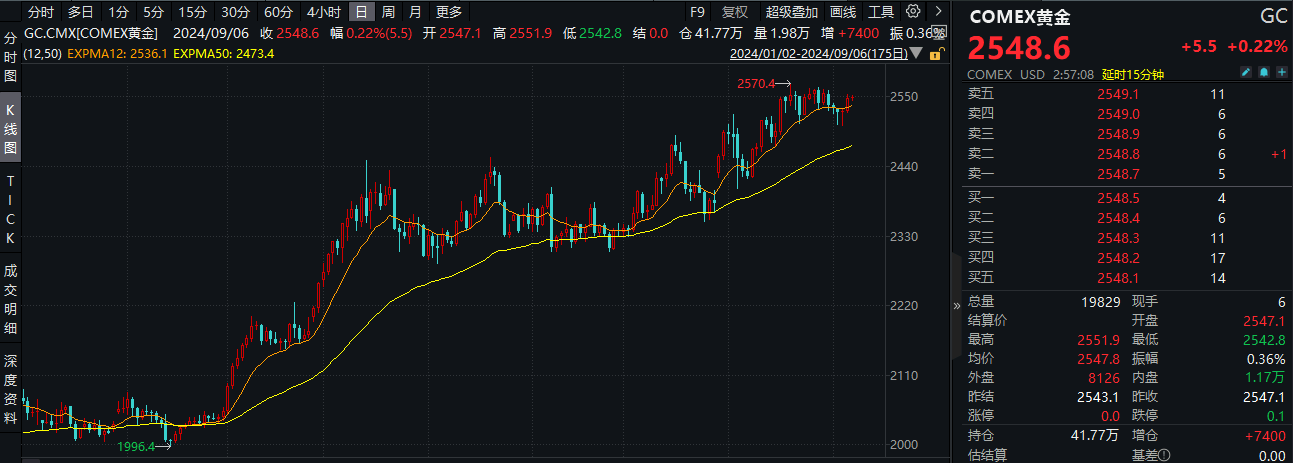Click the 买四 price 2548.2
This screenshot has height=463, width=1293.
[1118, 258]
